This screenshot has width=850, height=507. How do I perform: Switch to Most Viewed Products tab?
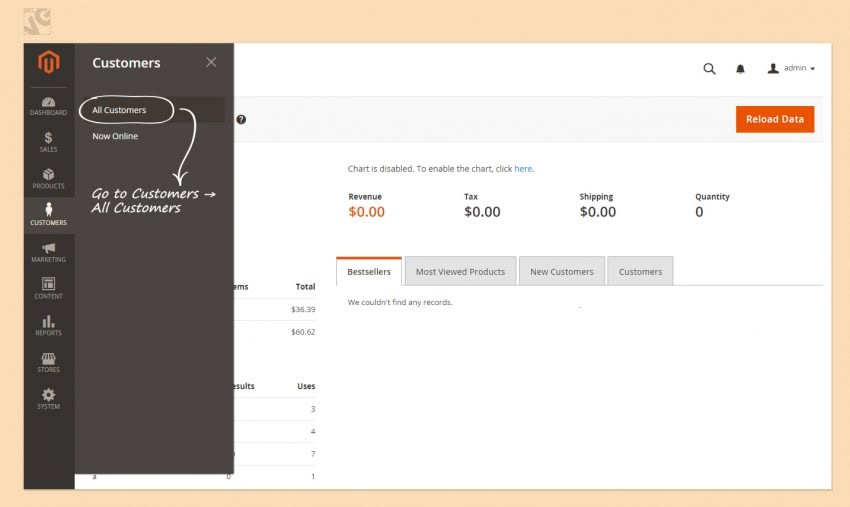point(460,271)
